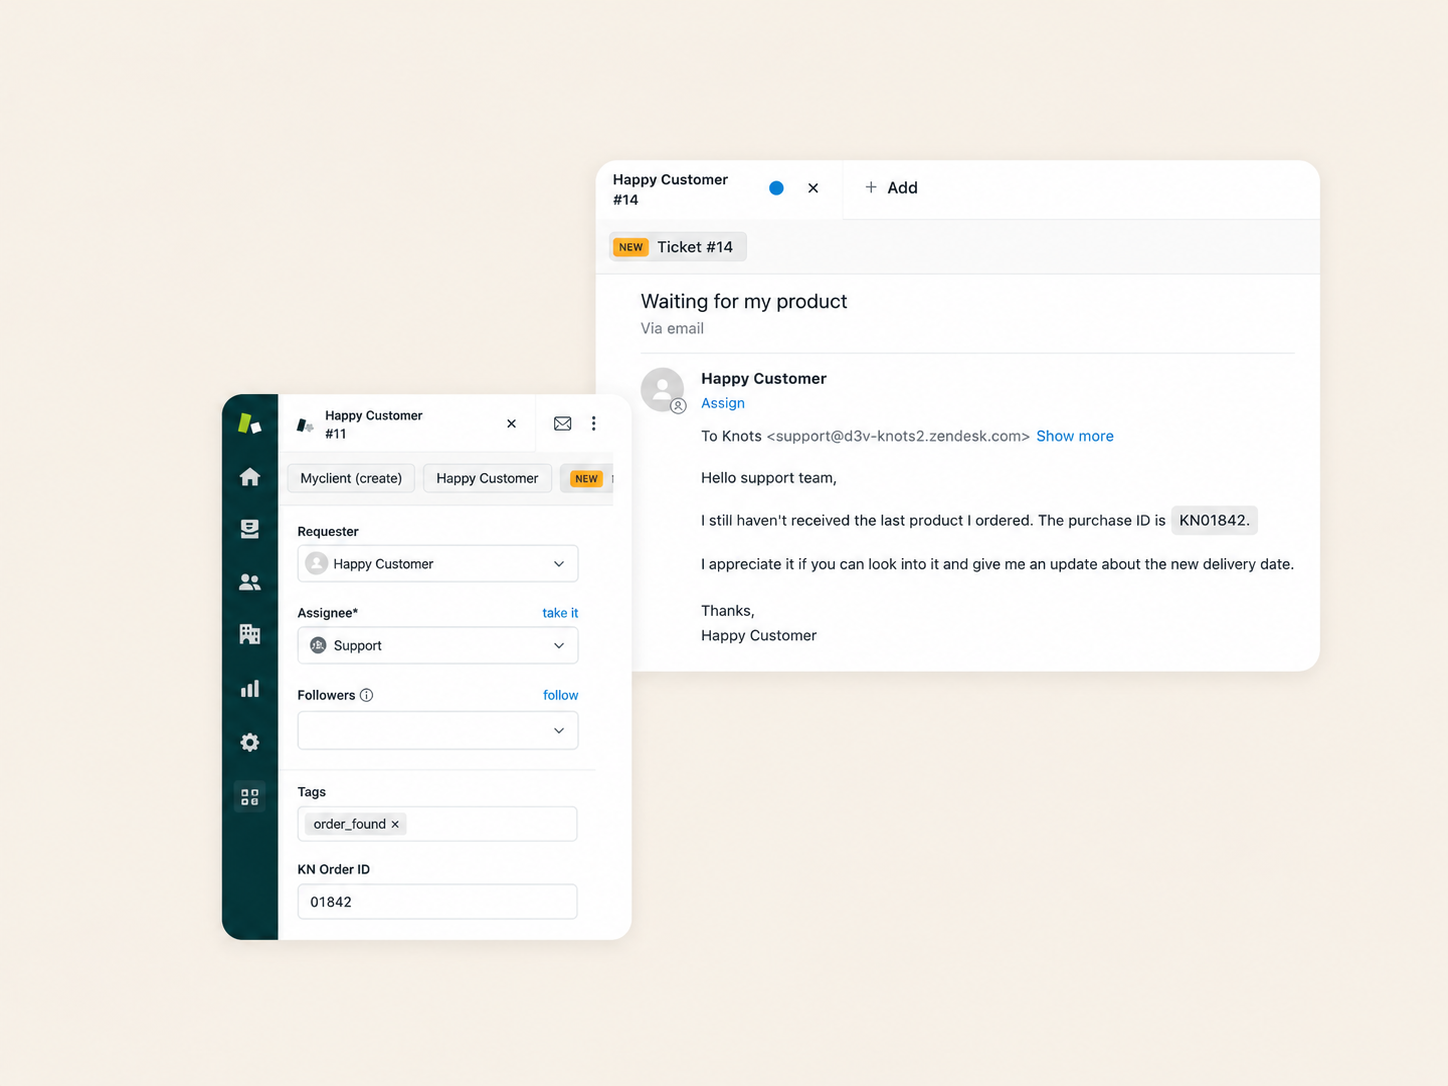
Task: Click the Requester label
Action: click(328, 531)
